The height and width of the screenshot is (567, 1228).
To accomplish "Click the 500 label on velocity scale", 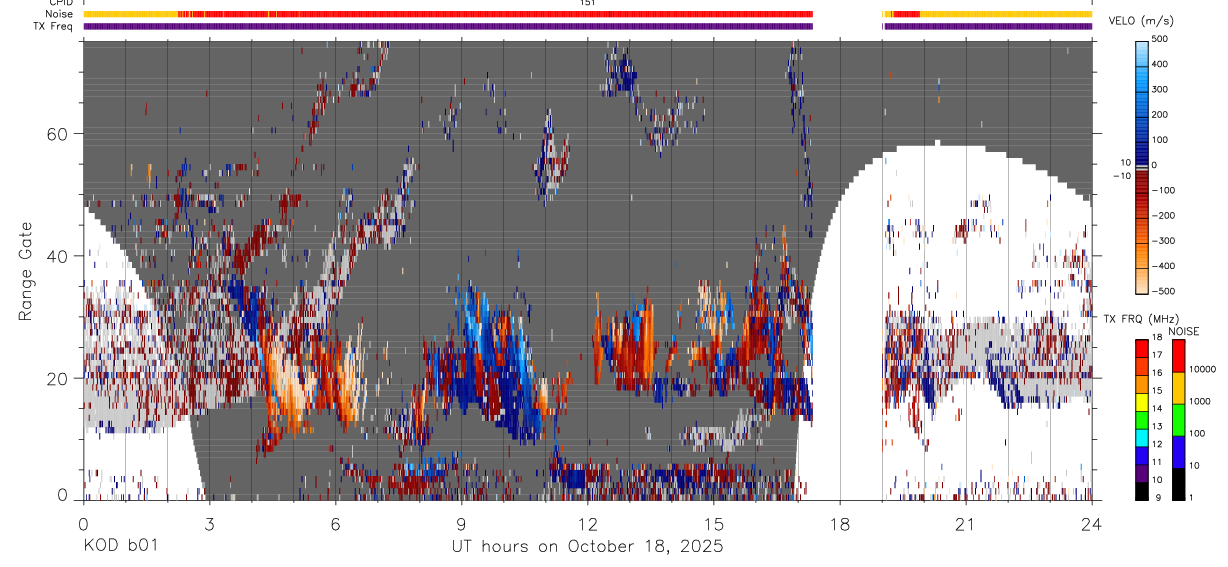I will 1161,39.
